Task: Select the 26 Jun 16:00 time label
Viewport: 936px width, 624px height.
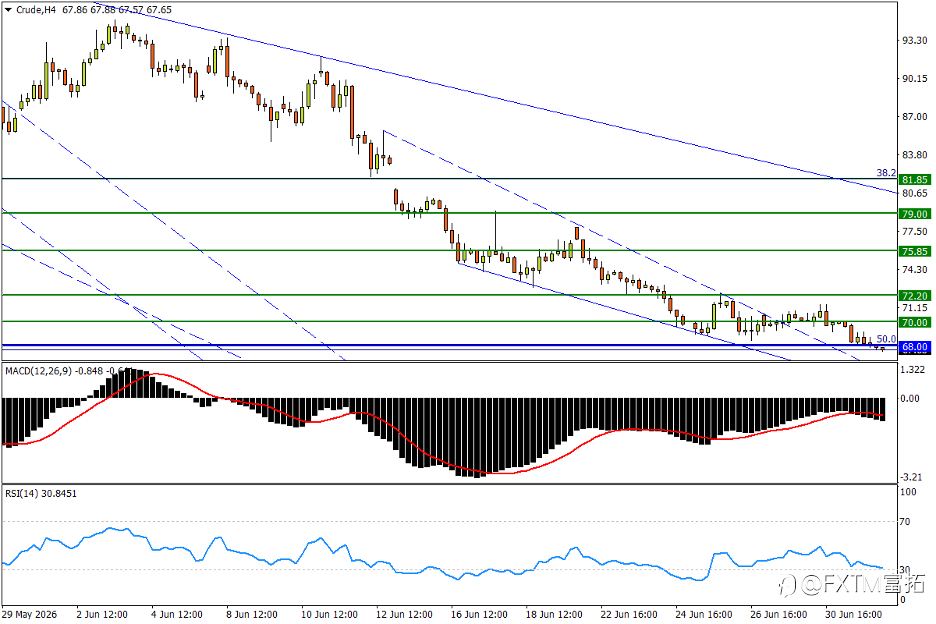Action: pyautogui.click(x=778, y=614)
